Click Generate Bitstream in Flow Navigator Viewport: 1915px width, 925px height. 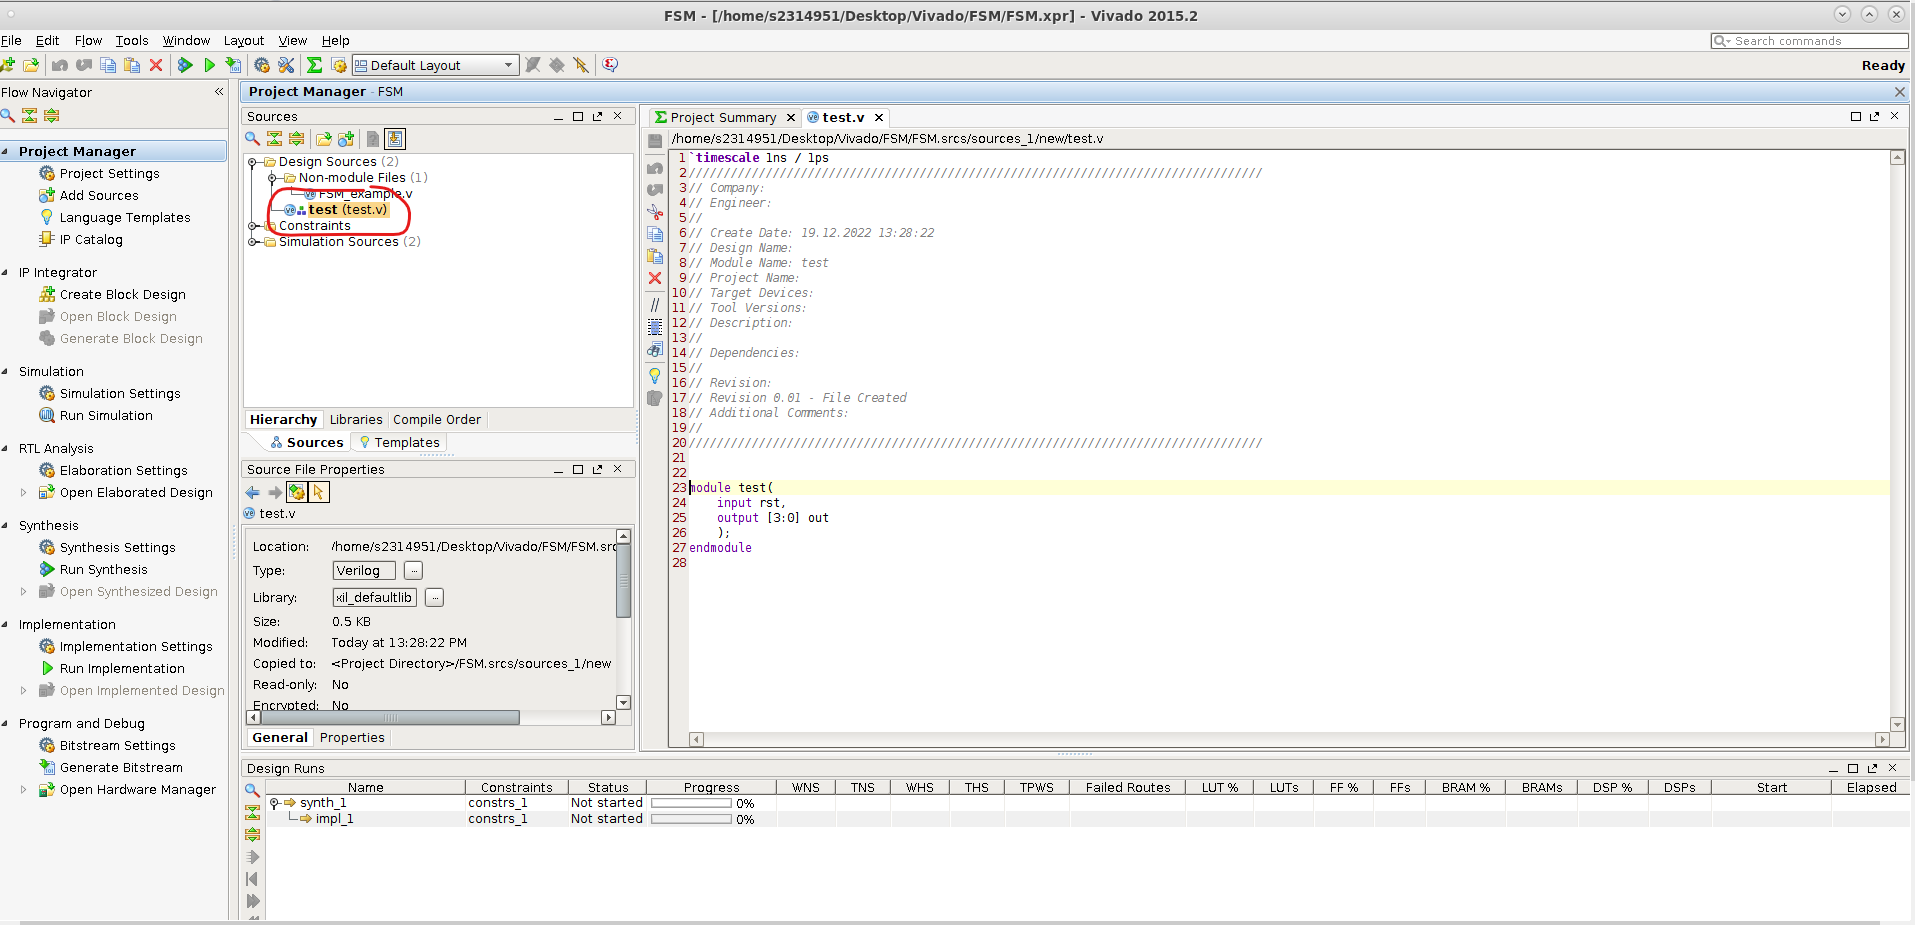coord(121,768)
